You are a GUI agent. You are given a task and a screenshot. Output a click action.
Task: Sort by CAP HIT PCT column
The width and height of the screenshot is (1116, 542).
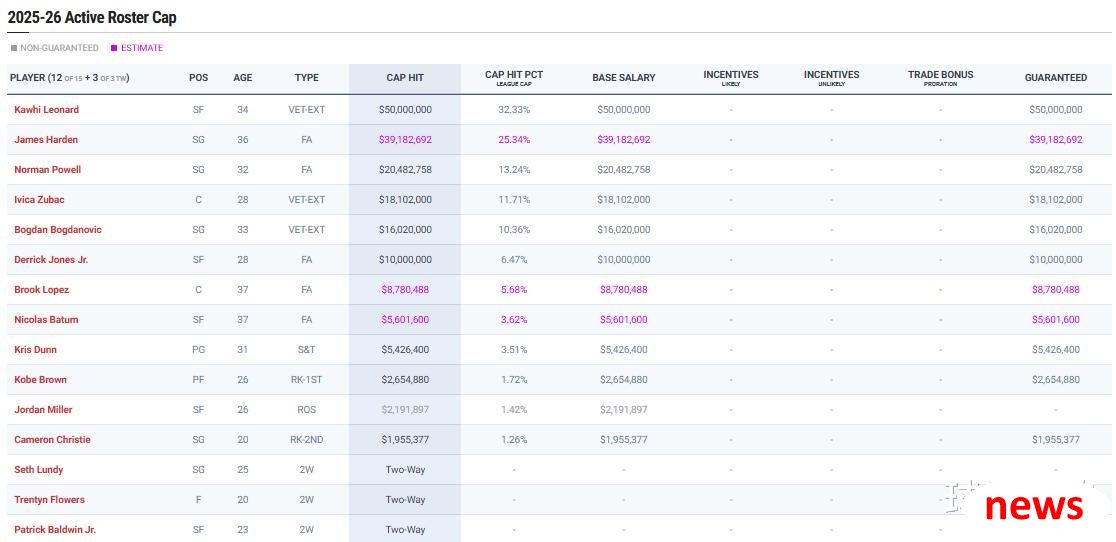coord(514,78)
